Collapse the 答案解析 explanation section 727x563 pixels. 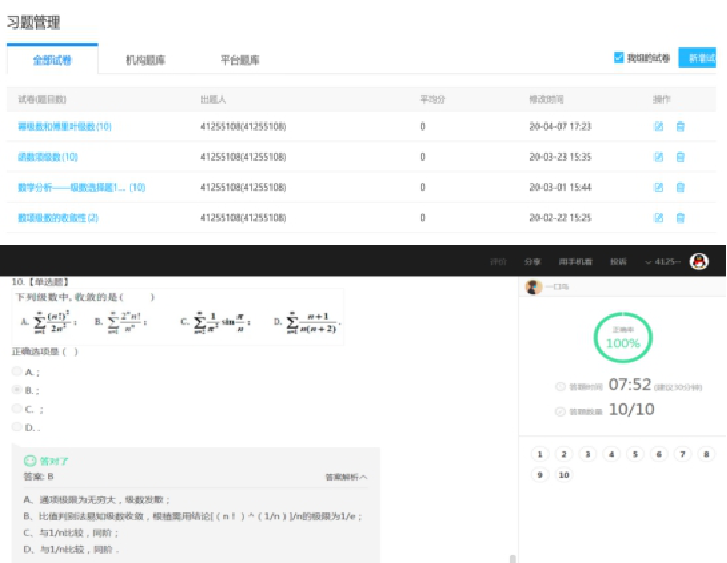tap(345, 478)
